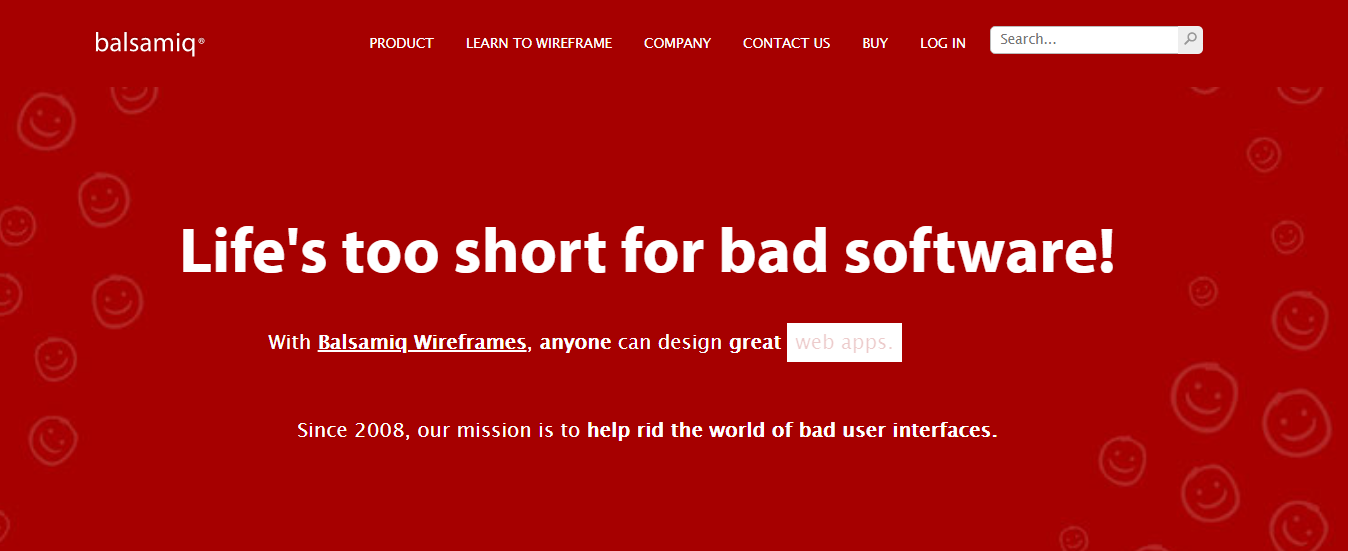Screen dimensions: 1348x551
Task: Click the "Life's too short for bad software!" headline
Action: point(647,250)
